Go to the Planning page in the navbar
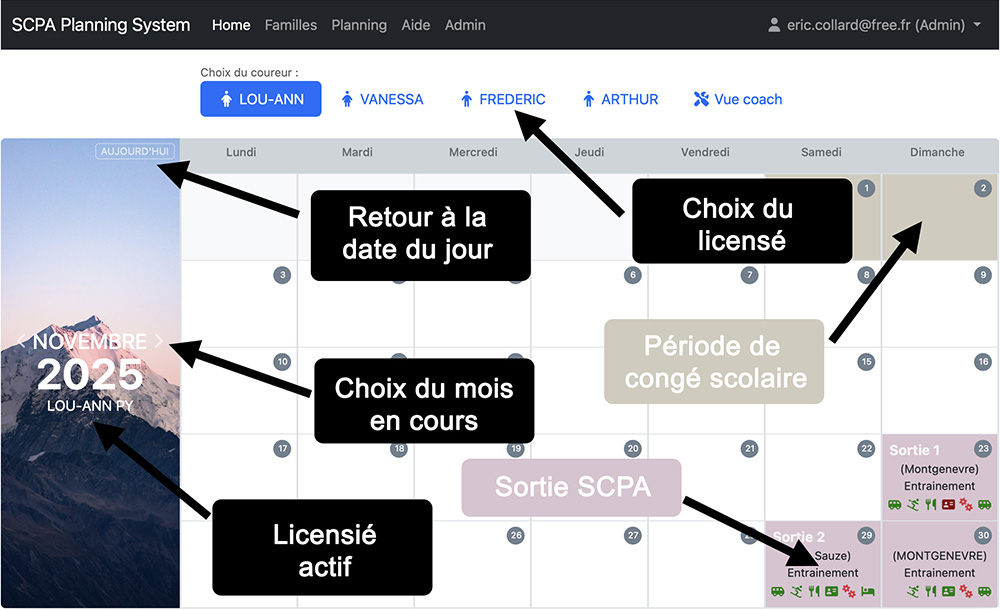The height and width of the screenshot is (609, 1000). pos(359,25)
